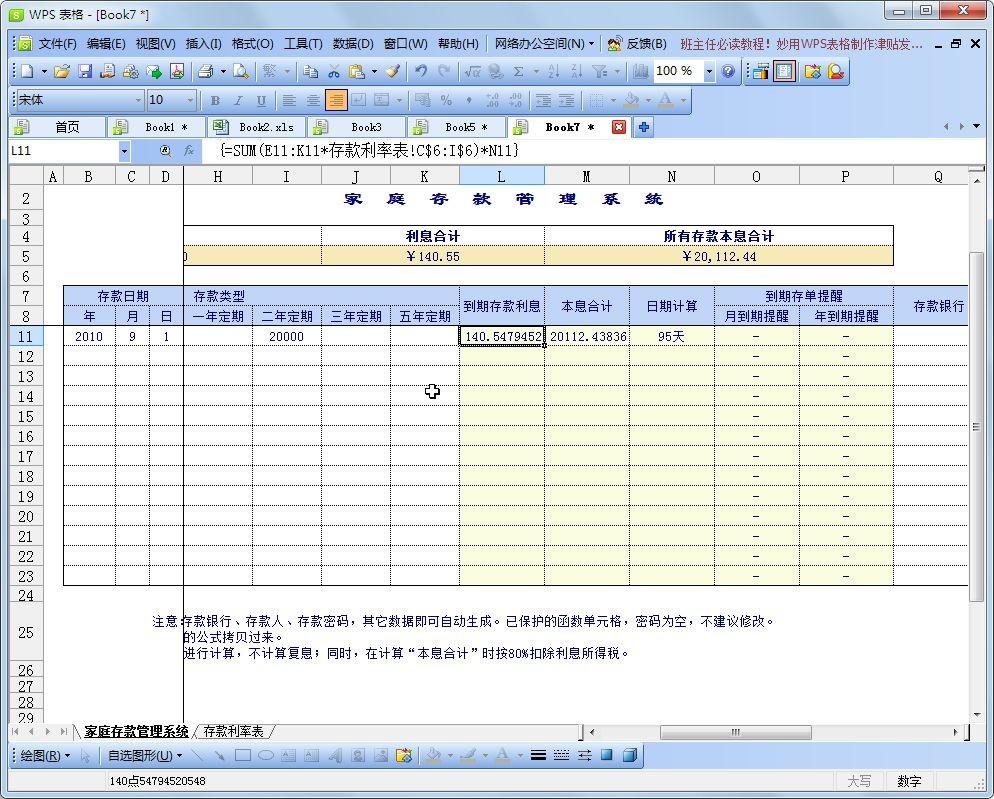Click the Save floppy disk icon
The height and width of the screenshot is (799, 994).
(85, 72)
